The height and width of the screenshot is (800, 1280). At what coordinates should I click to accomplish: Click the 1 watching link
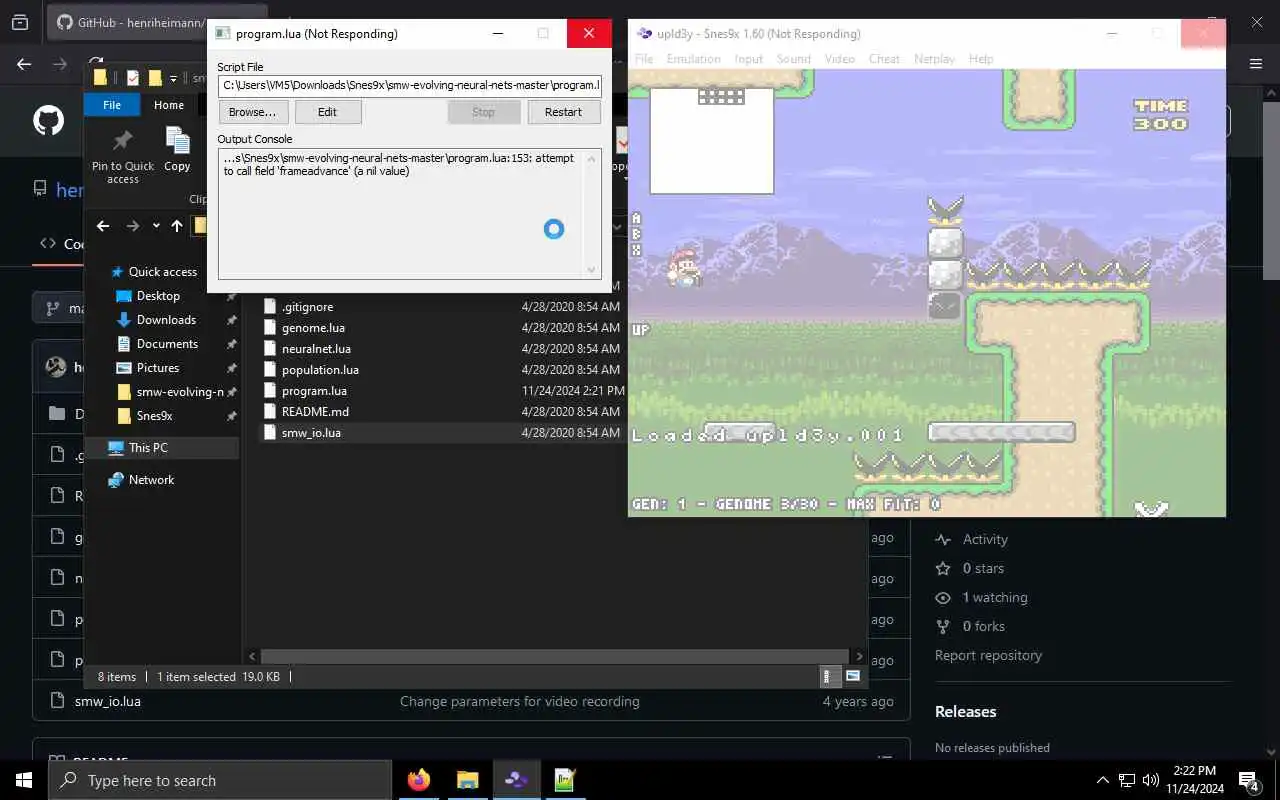coord(995,597)
